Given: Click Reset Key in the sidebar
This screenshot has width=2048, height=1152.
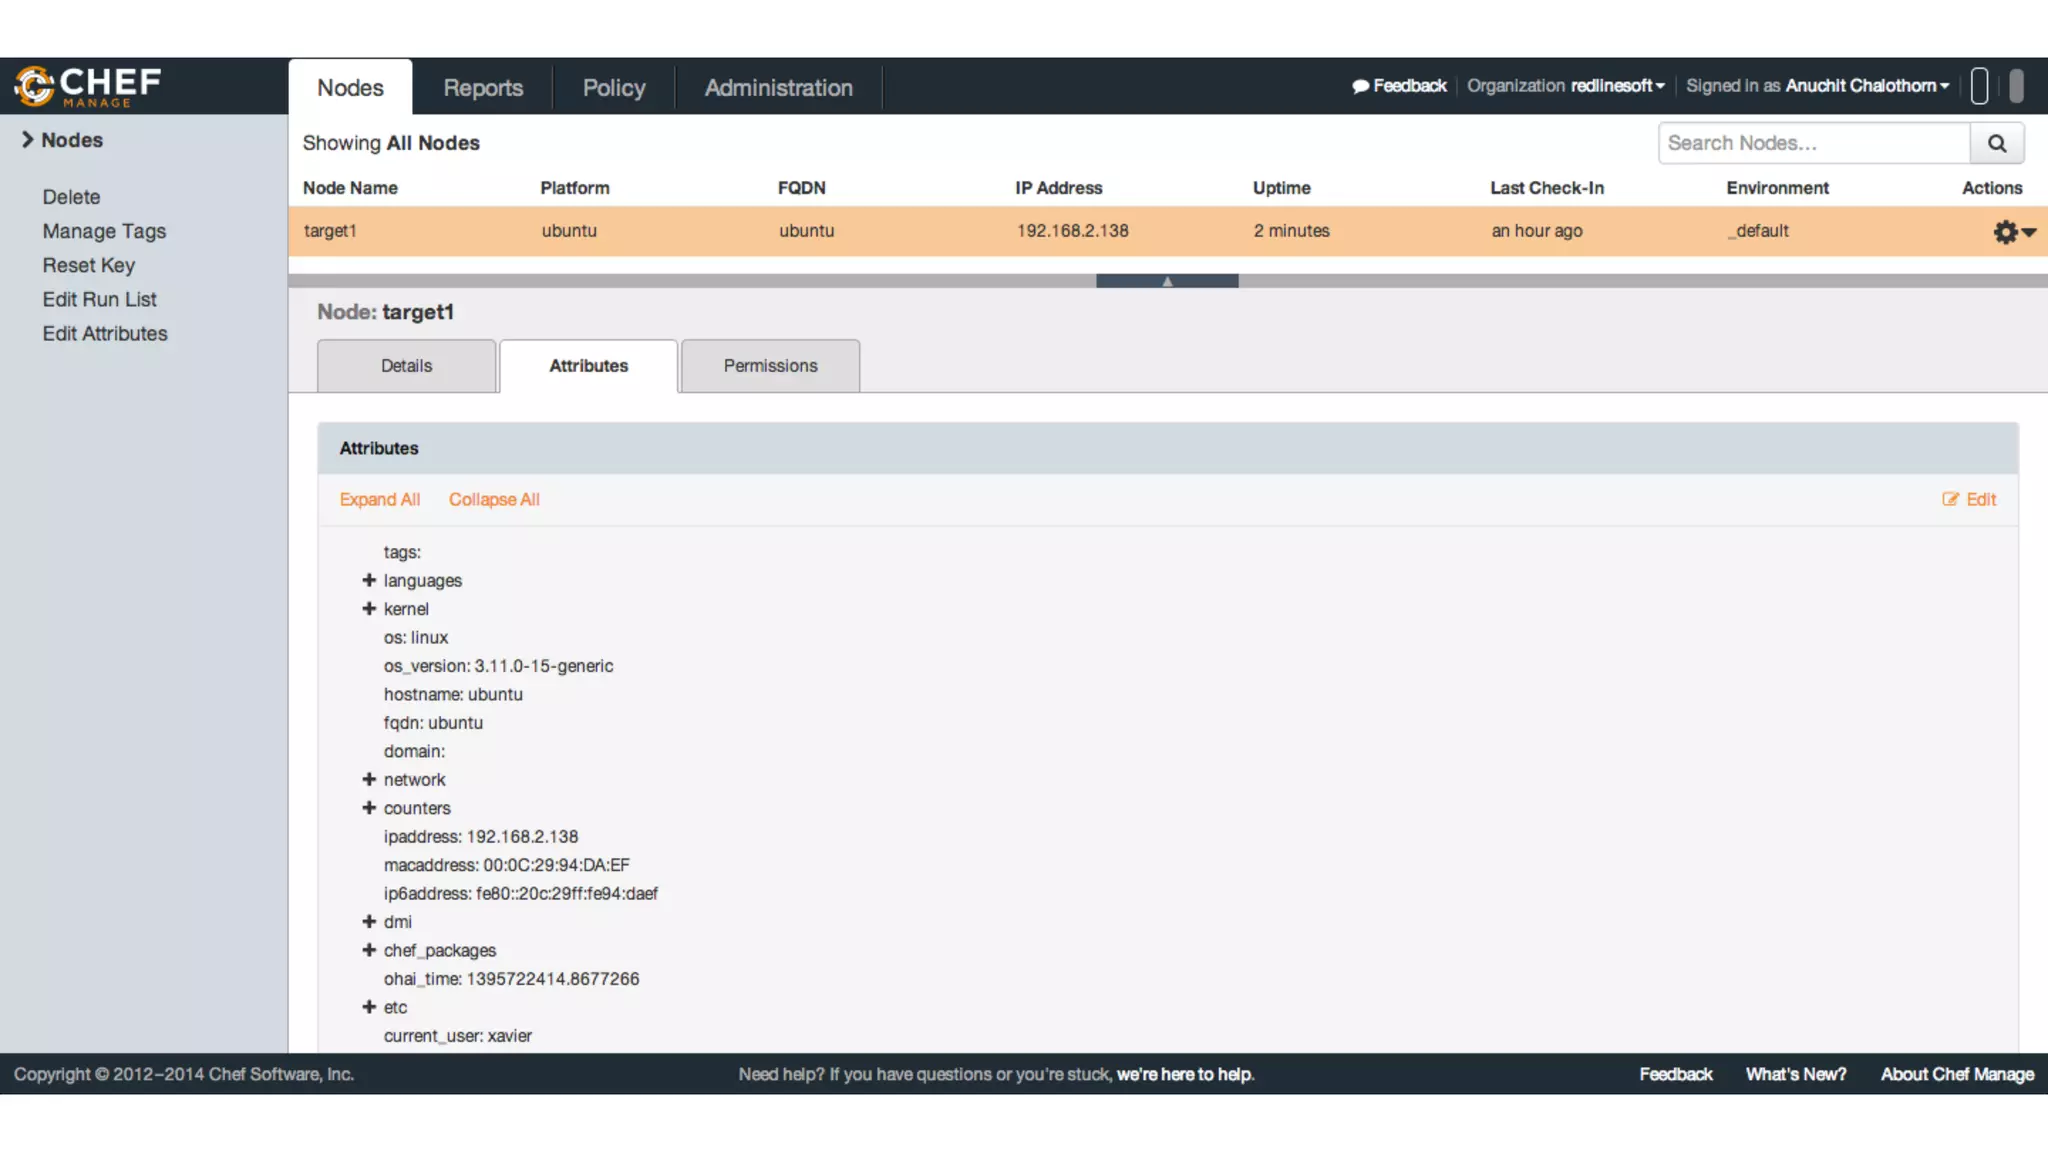Looking at the screenshot, I should pos(88,265).
